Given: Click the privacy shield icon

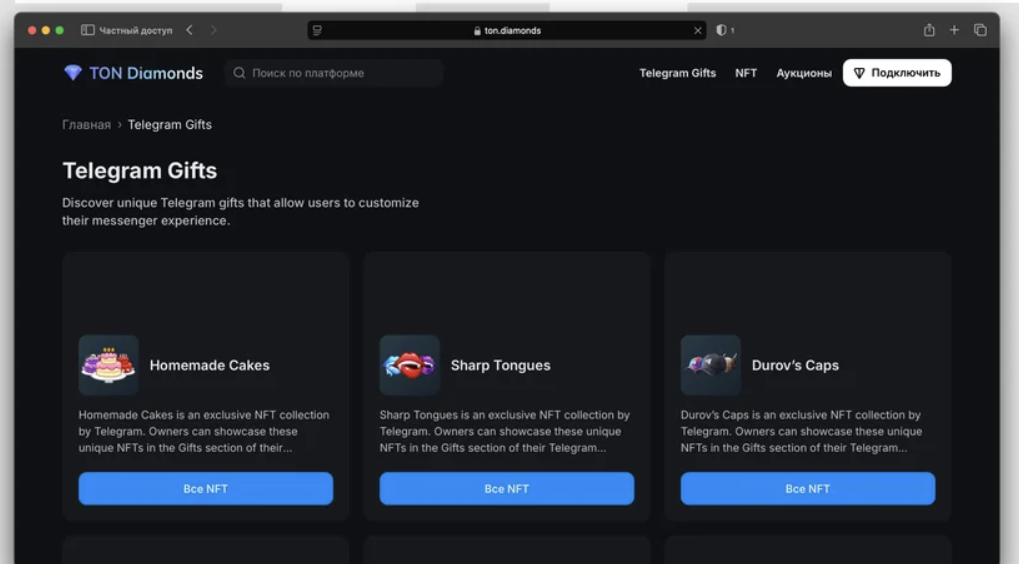Looking at the screenshot, I should point(721,30).
